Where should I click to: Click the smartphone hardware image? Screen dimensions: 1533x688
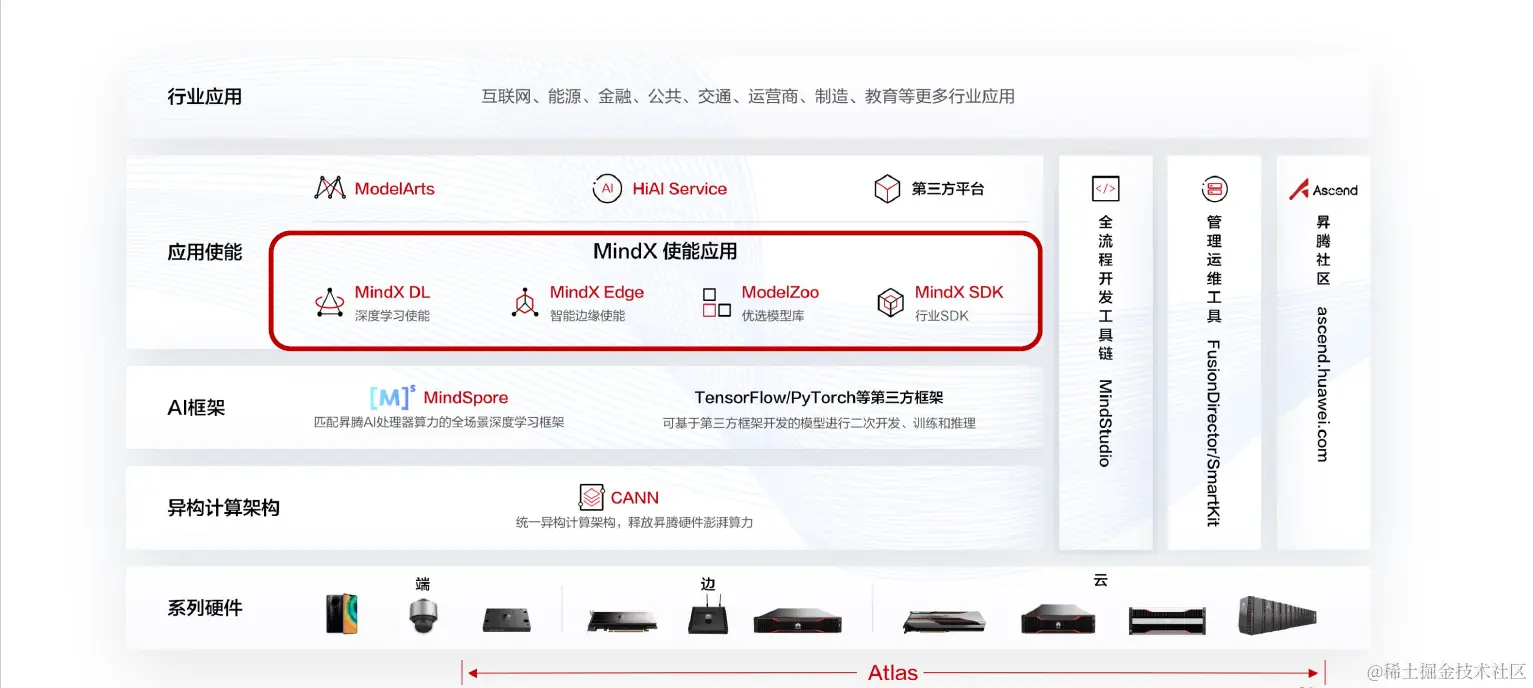pos(342,613)
